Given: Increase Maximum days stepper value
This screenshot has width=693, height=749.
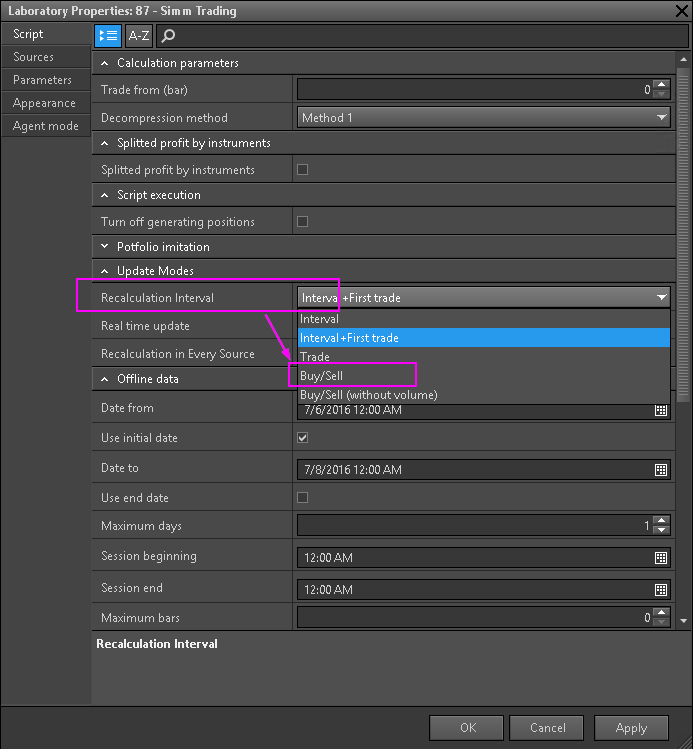Looking at the screenshot, I should pyautogui.click(x=661, y=520).
